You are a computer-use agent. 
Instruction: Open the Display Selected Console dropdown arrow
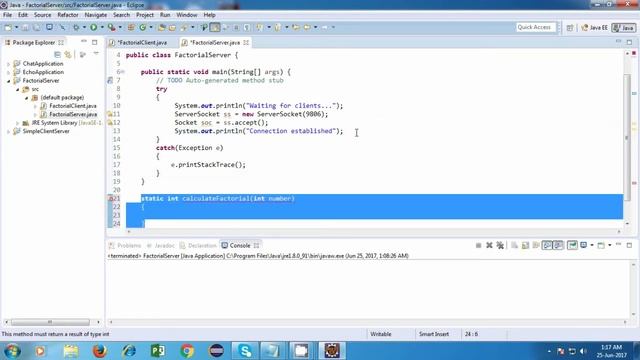click(591, 245)
